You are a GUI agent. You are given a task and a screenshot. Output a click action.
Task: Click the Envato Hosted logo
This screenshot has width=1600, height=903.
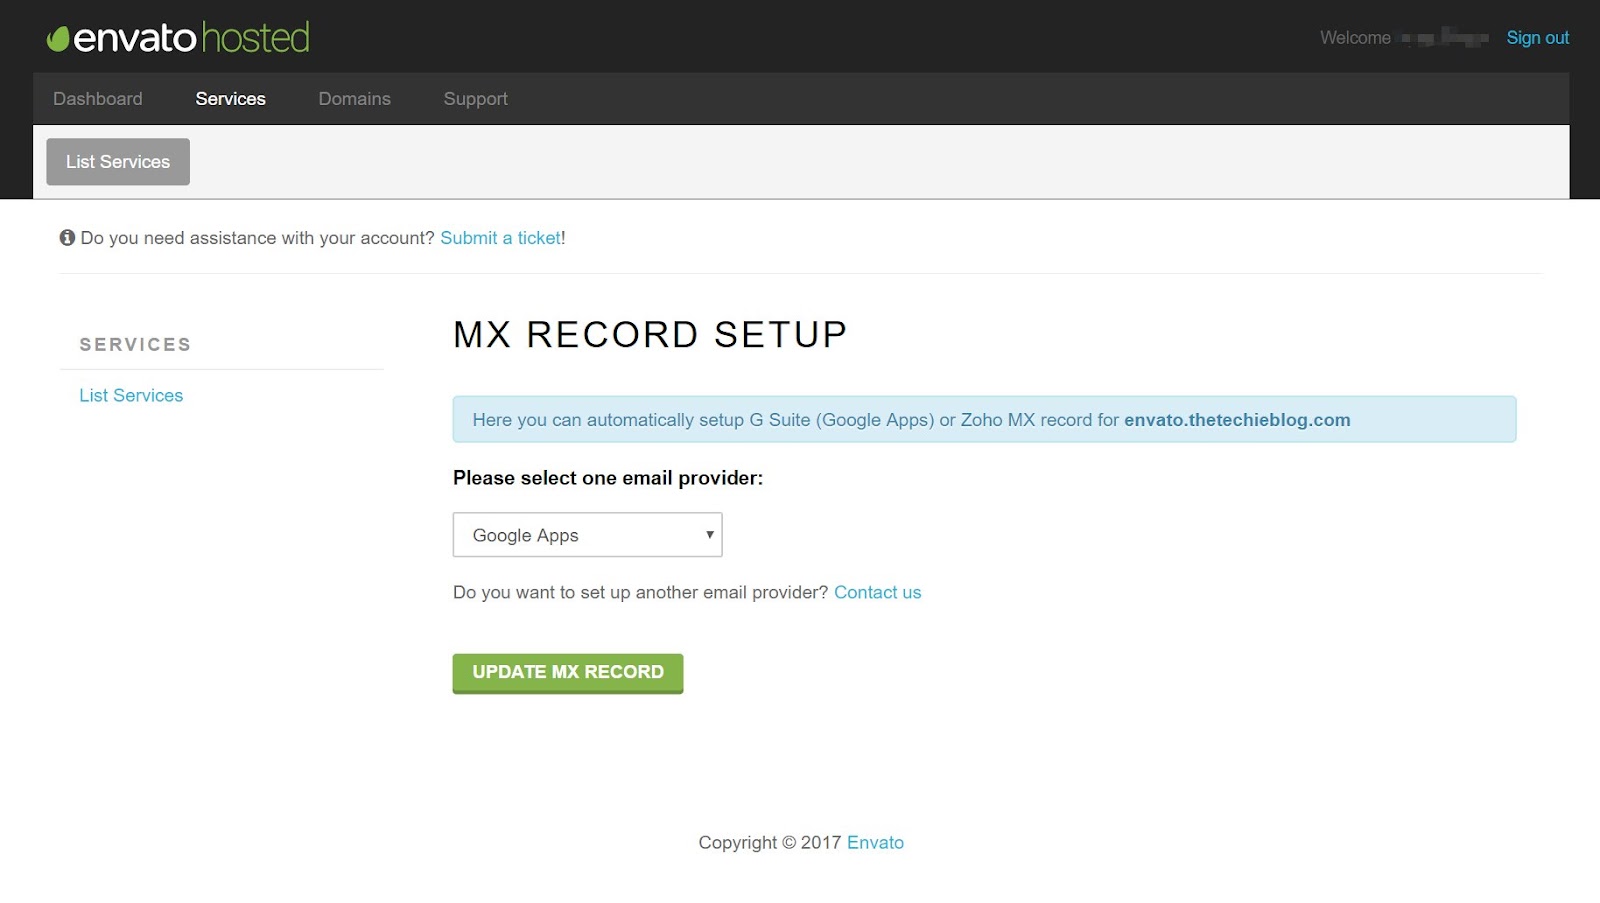click(178, 38)
